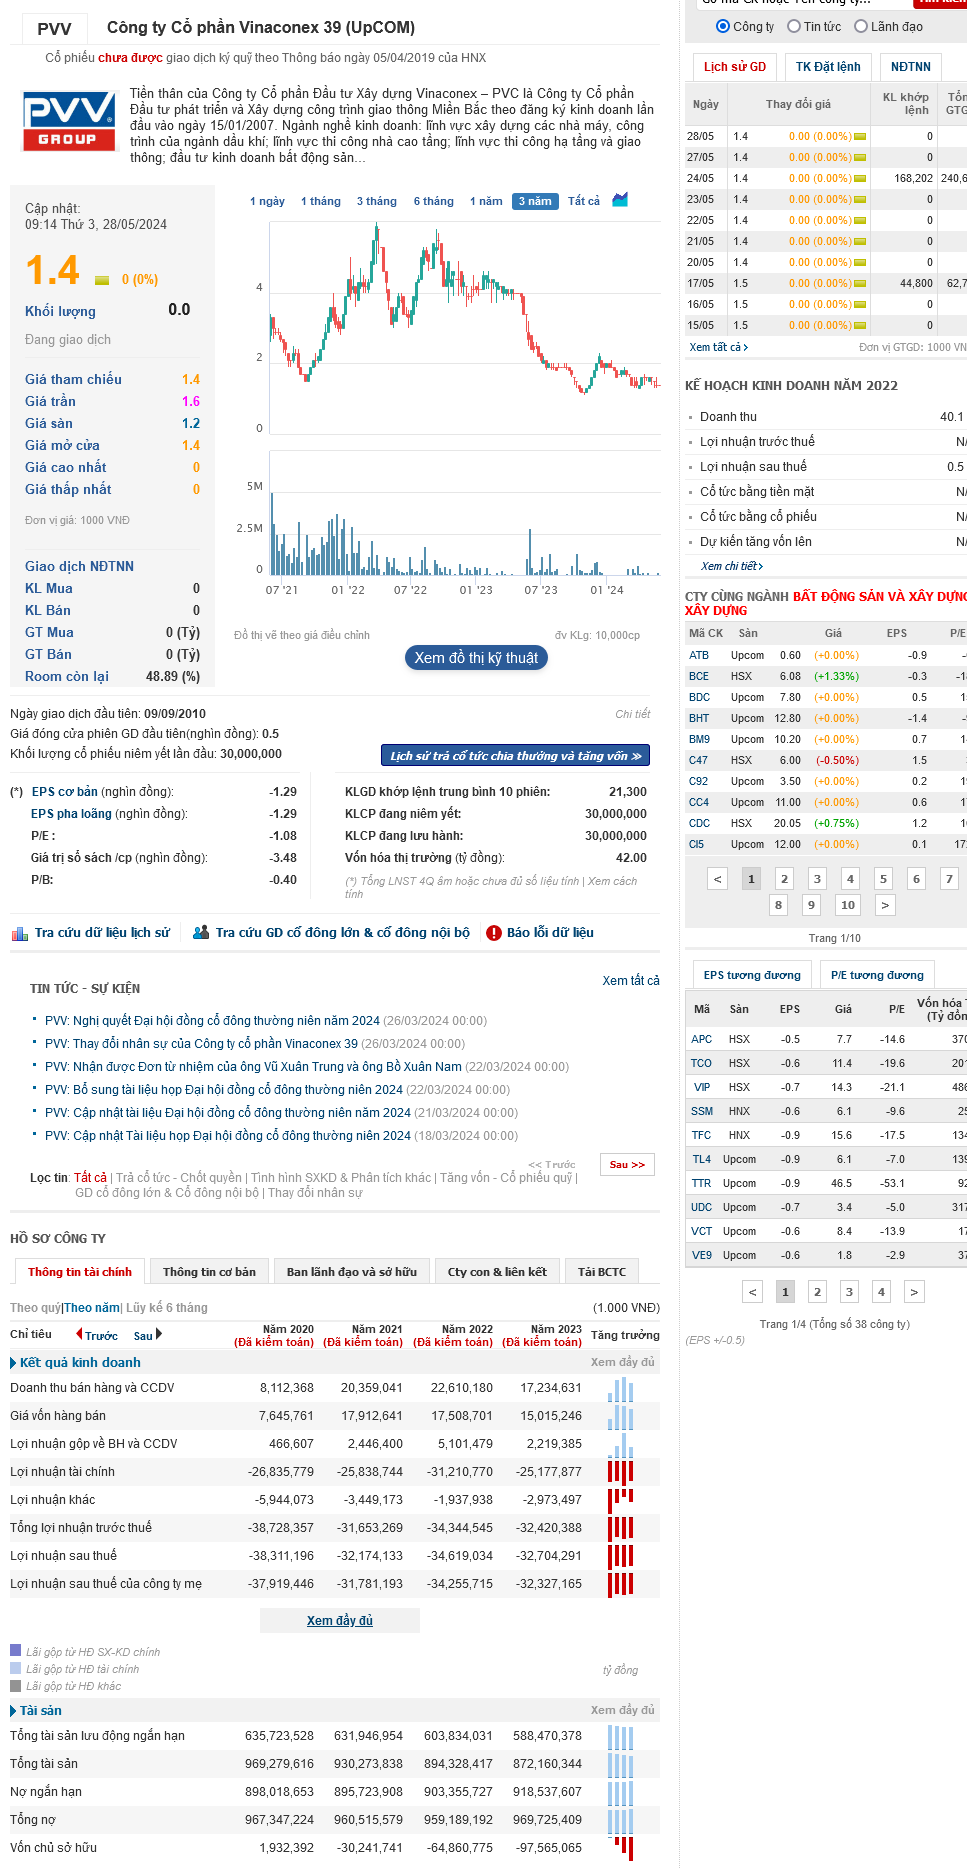The width and height of the screenshot is (967, 1869).
Task: Open the Chi tiết link above dividend button
Action: click(633, 714)
